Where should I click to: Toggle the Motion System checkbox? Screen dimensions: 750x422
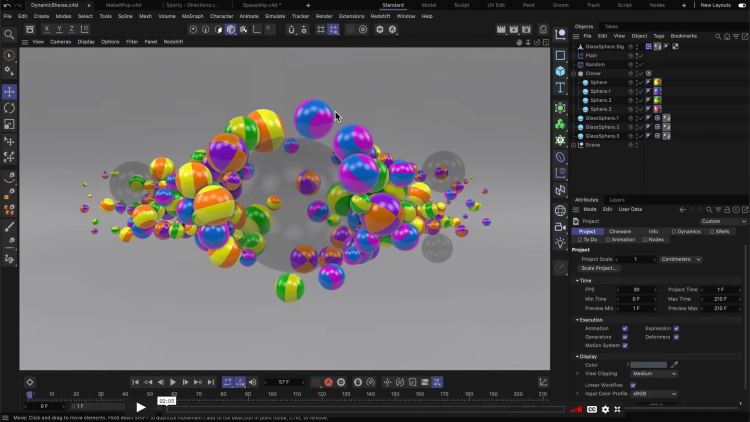click(x=625, y=345)
